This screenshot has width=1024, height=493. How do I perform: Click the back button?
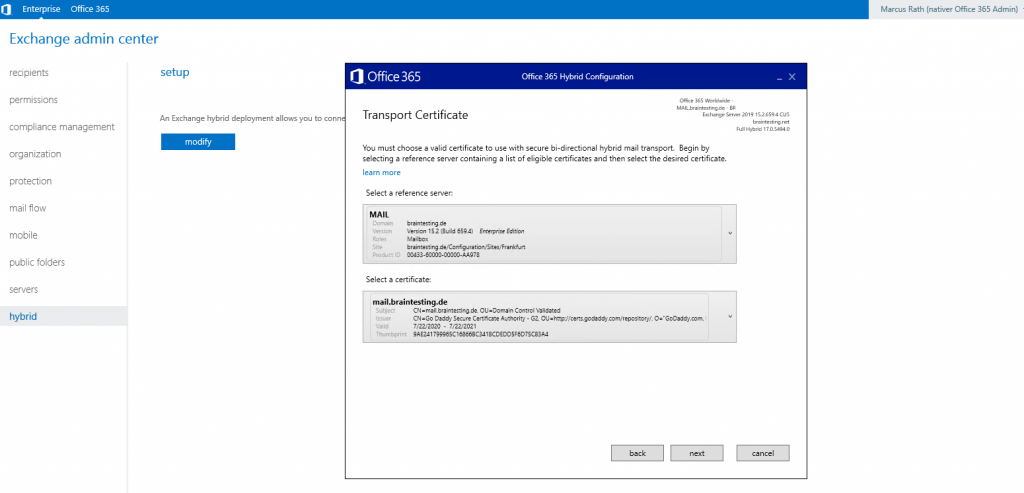point(637,453)
